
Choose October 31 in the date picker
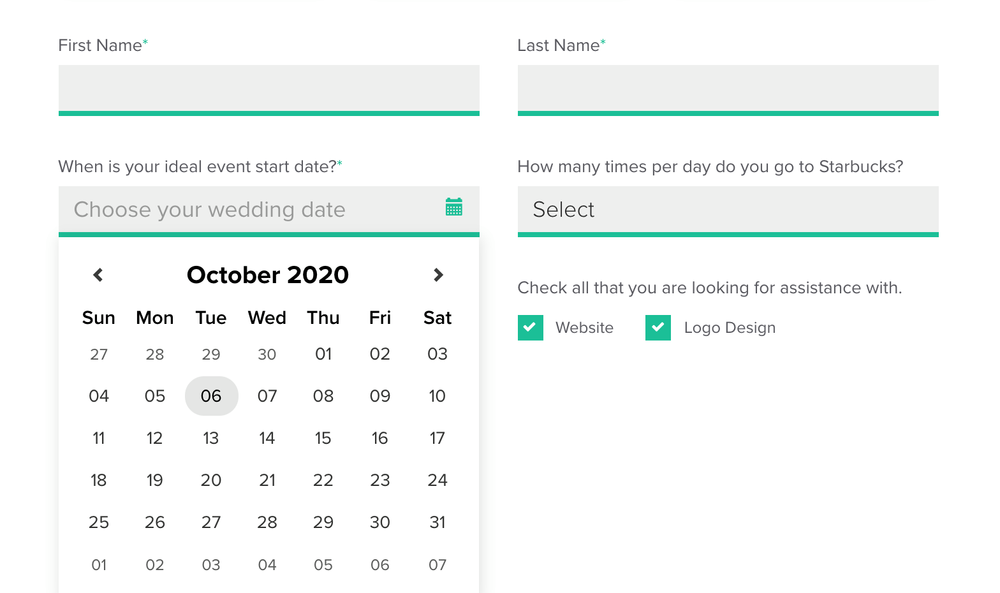coord(437,522)
